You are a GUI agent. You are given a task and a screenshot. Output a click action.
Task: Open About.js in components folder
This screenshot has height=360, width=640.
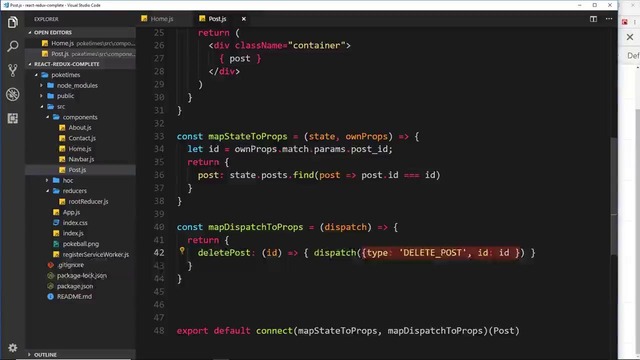pos(80,128)
